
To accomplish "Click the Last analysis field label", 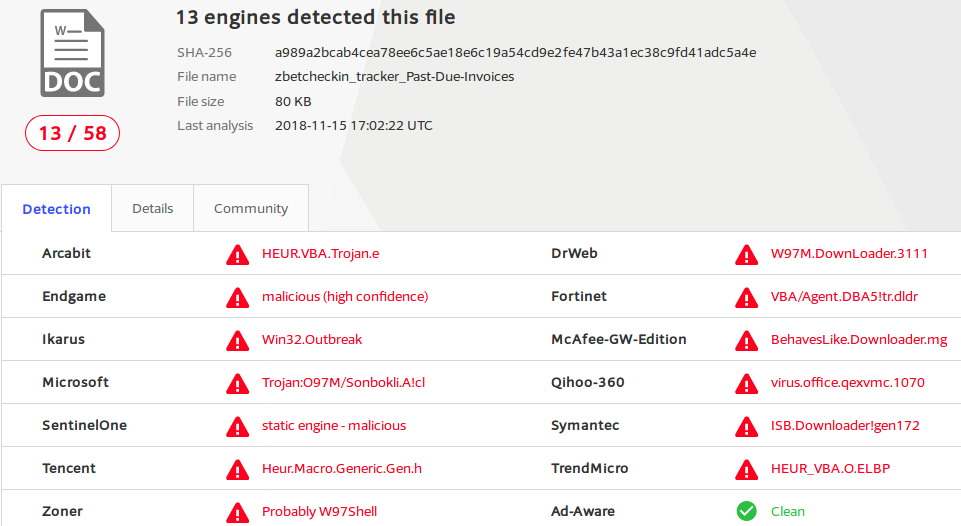I will 215,126.
